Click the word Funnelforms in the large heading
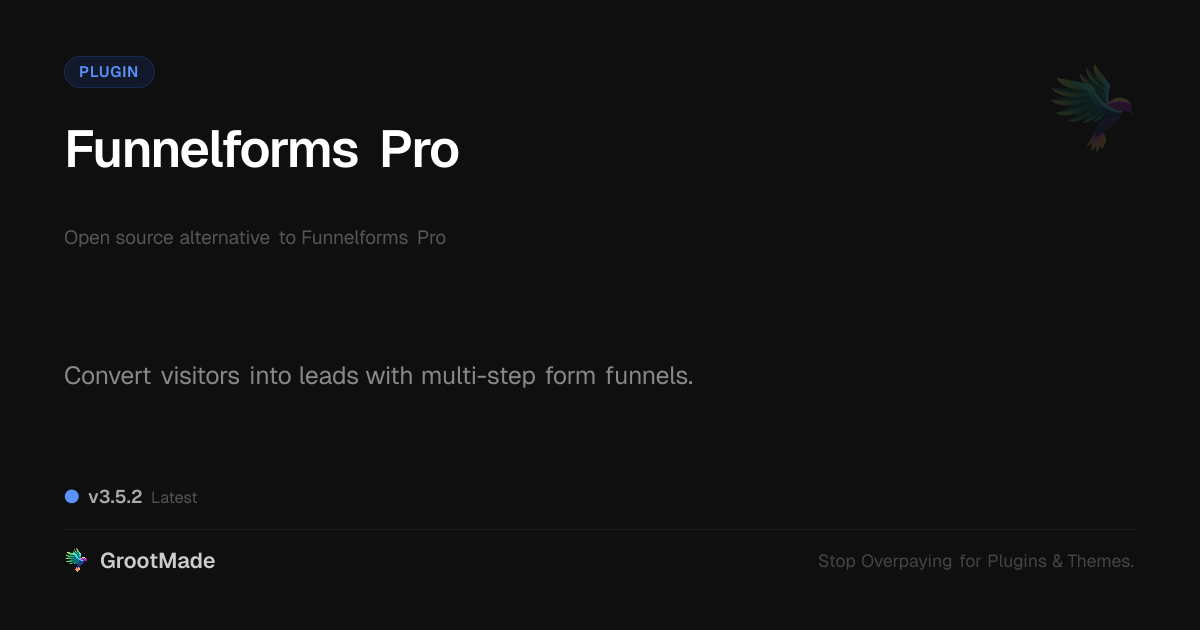The height and width of the screenshot is (630, 1200). click(x=211, y=150)
